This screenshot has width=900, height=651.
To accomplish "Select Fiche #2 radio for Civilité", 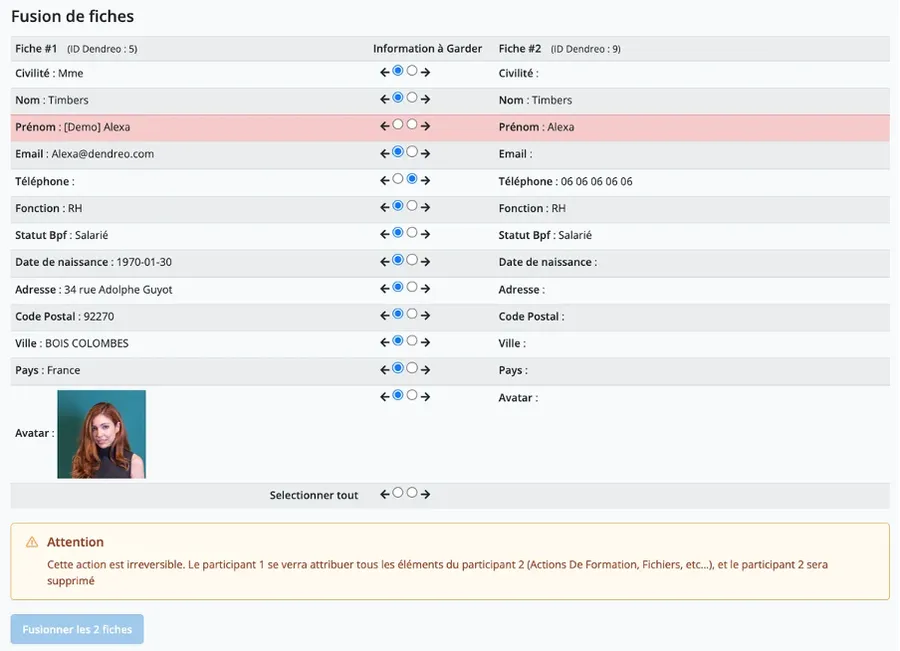I will (412, 71).
